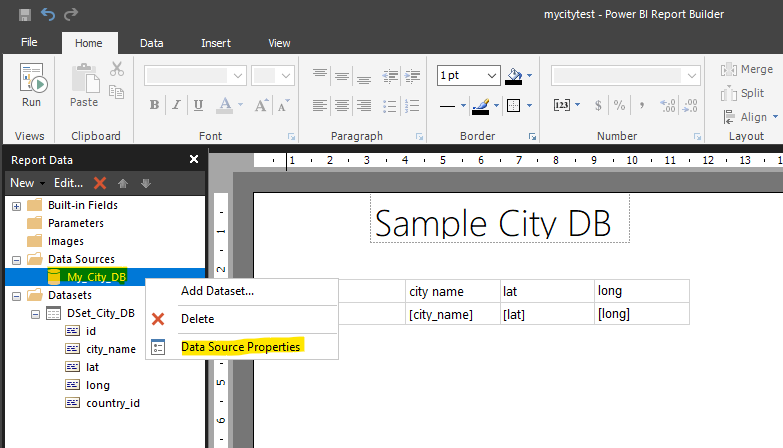Align paragraph right
Screen dimensions: 783x448
coord(364,105)
